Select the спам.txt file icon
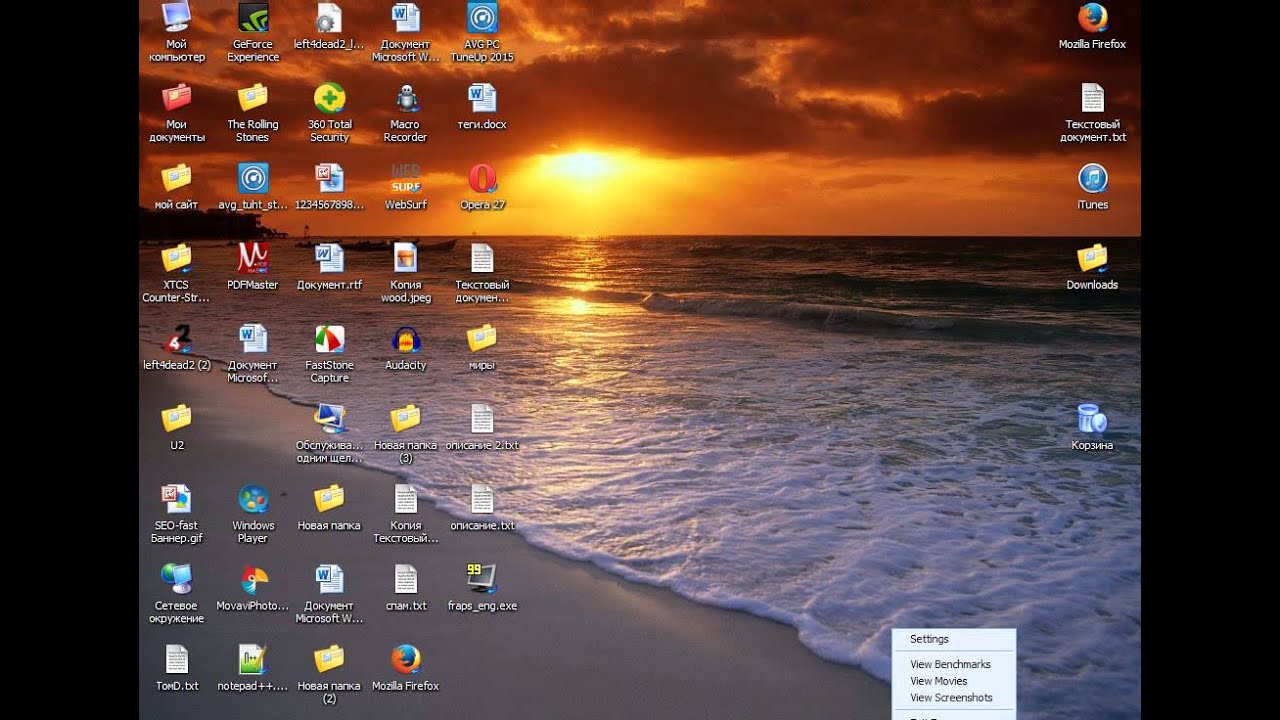This screenshot has width=1280, height=720. (405, 587)
